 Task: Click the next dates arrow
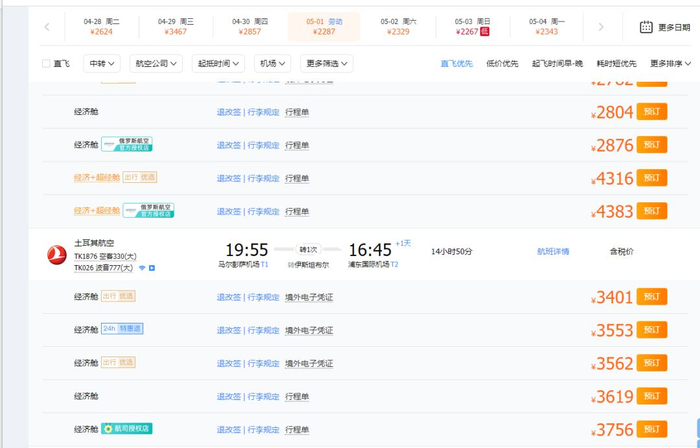pos(601,27)
